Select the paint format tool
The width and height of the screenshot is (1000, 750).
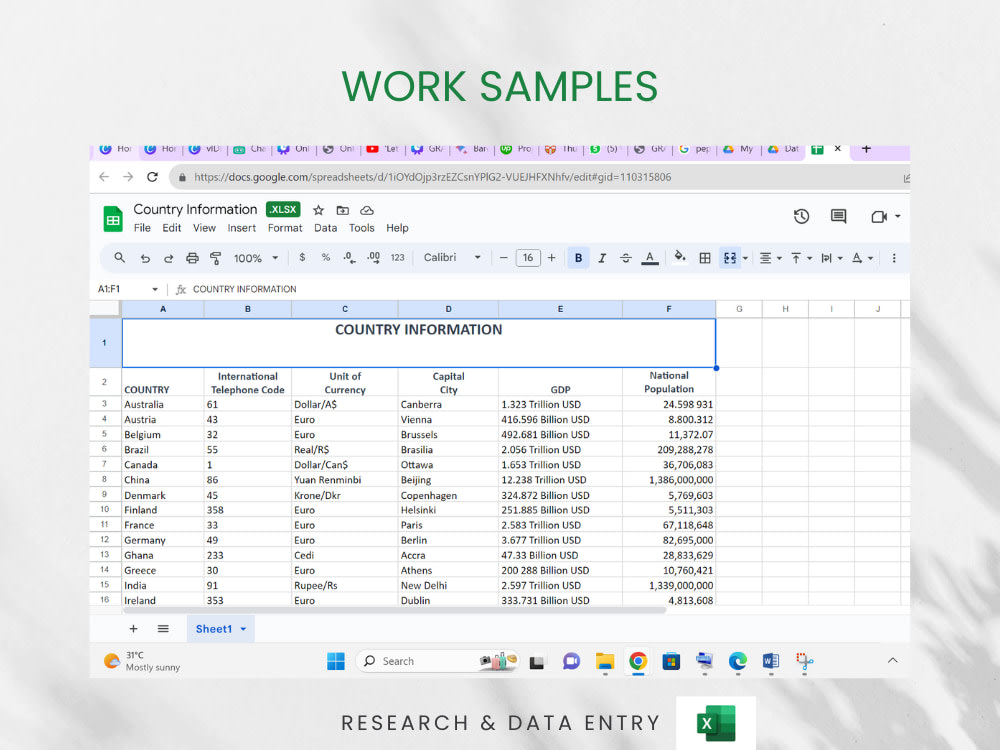(216, 258)
